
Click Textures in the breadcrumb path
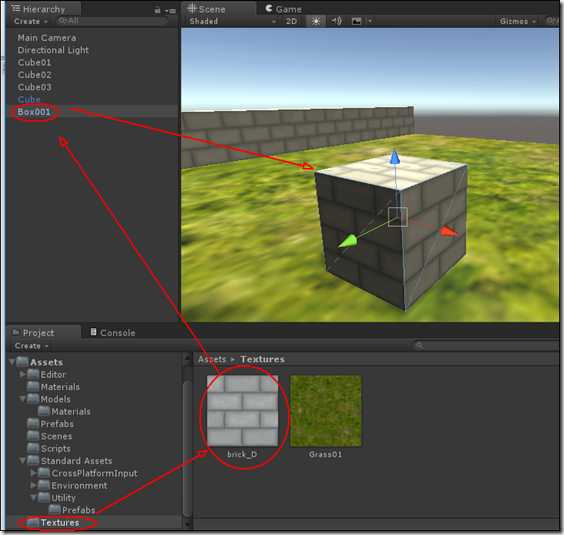click(262, 359)
